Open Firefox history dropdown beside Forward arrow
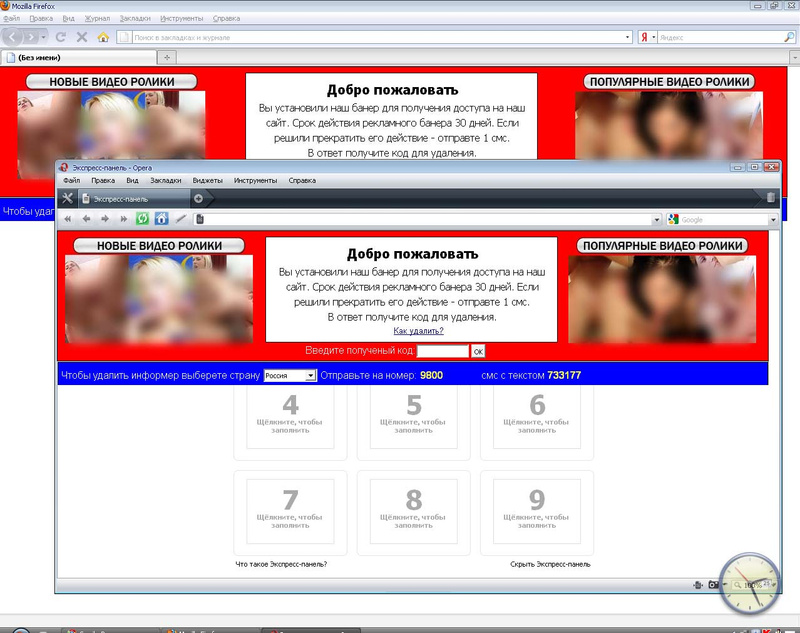 click(43, 37)
